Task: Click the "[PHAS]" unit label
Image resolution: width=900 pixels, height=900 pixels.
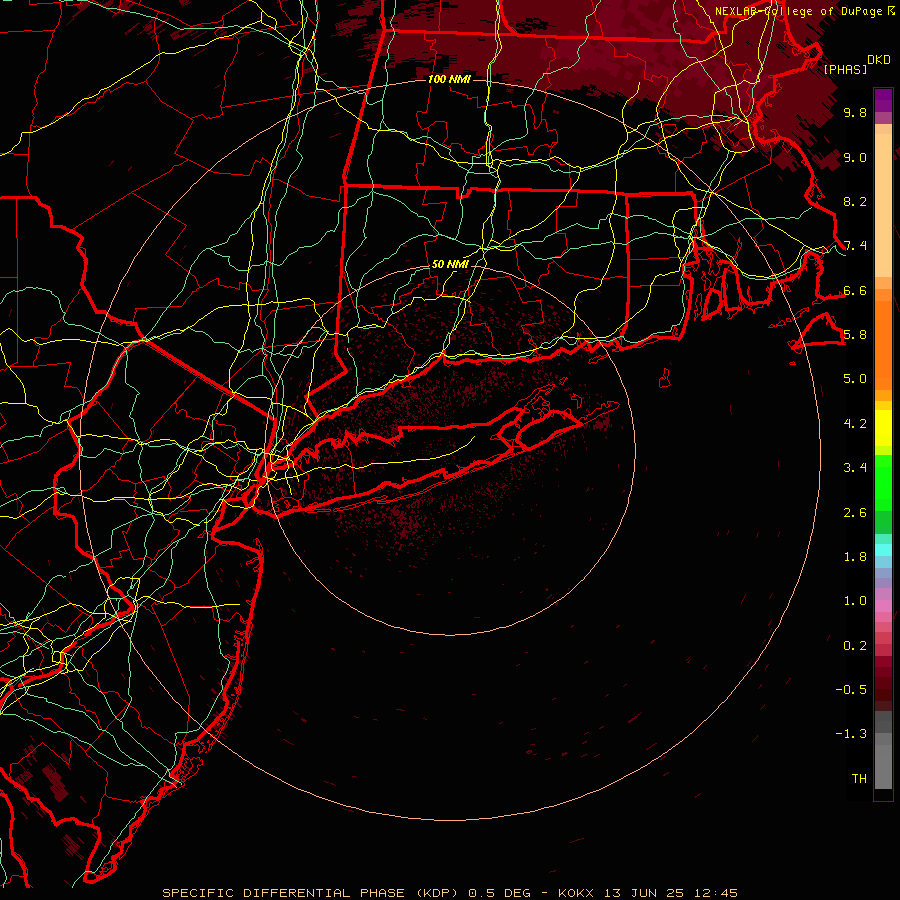Action: [845, 69]
